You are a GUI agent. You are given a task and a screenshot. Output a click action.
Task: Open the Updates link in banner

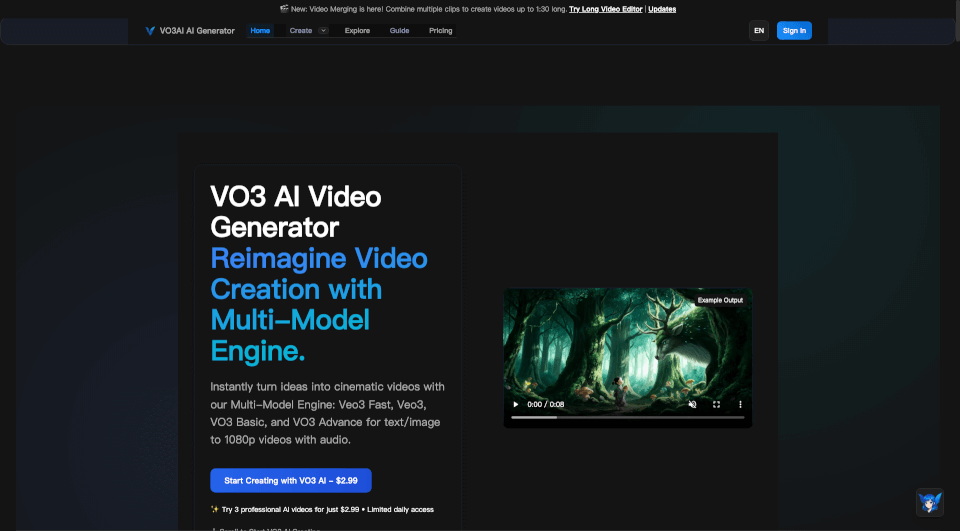[662, 9]
